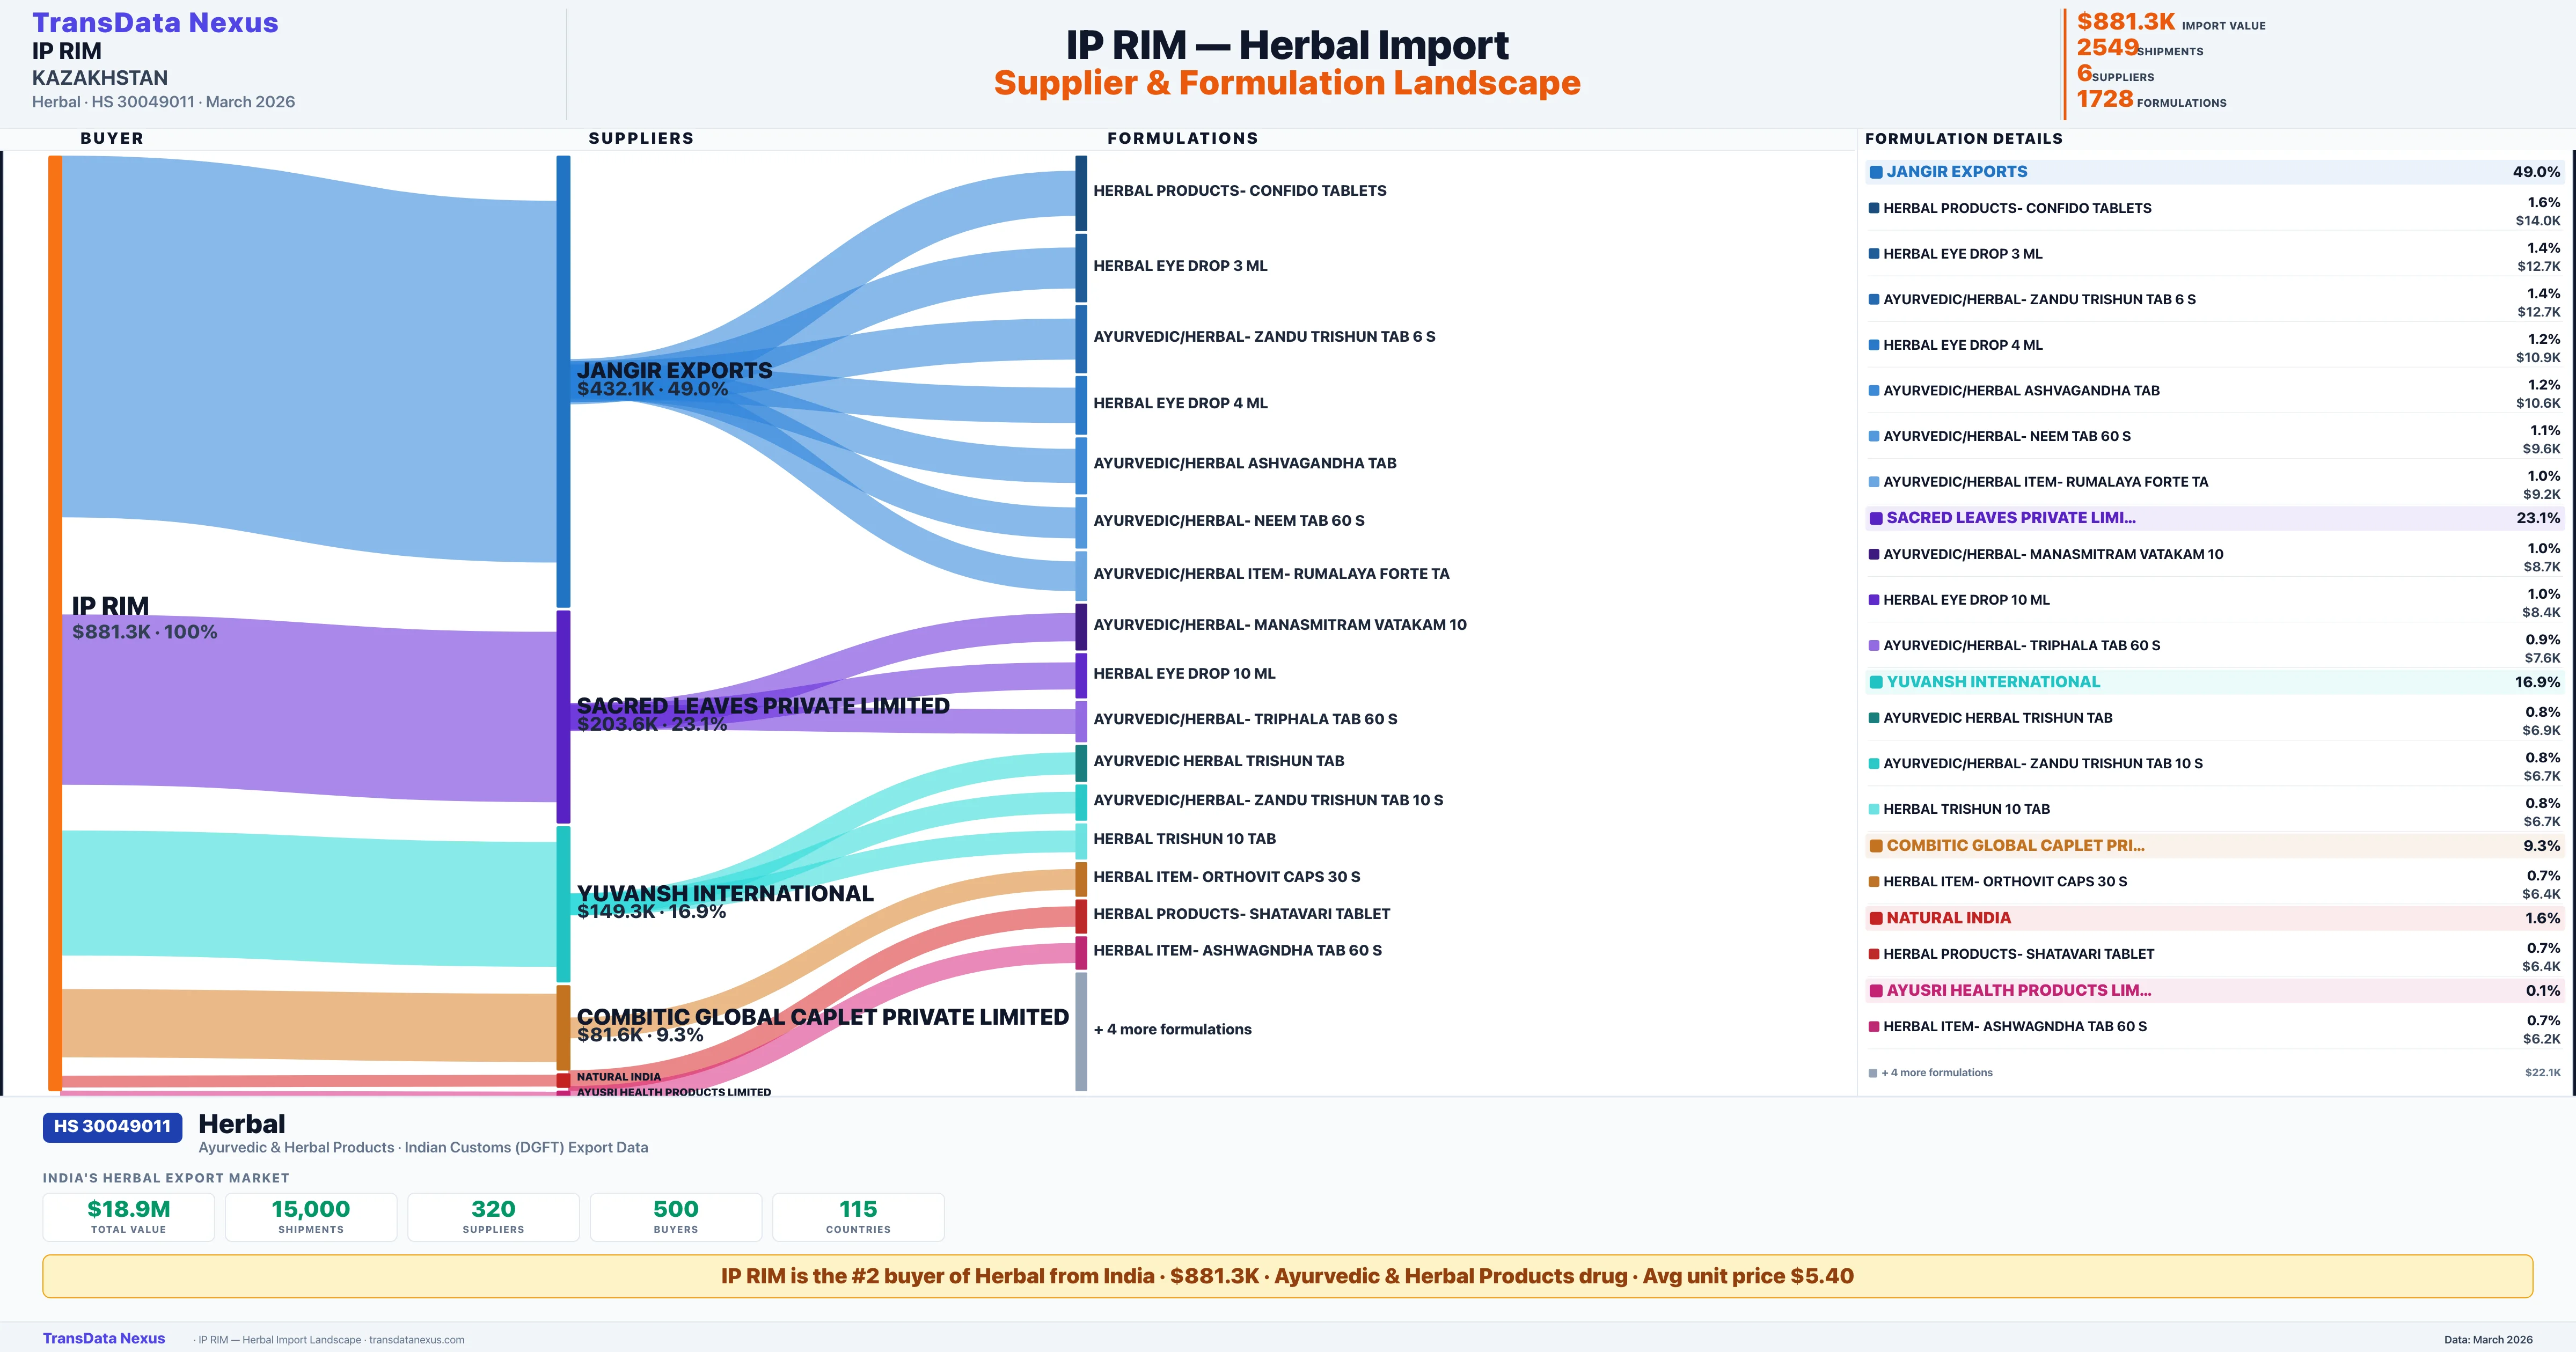2576x1352 pixels.
Task: Select the YUVANSH INTERNATIONAL supplier label
Action: point(724,893)
